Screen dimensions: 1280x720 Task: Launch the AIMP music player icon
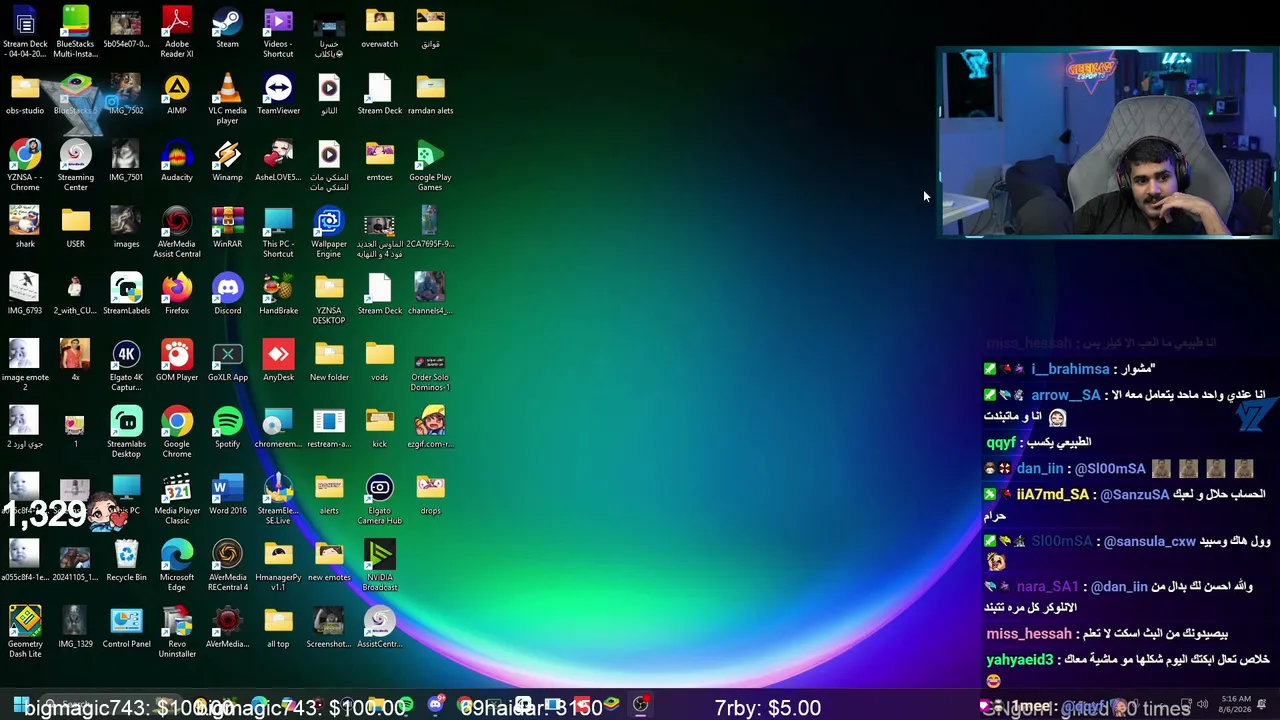(177, 94)
